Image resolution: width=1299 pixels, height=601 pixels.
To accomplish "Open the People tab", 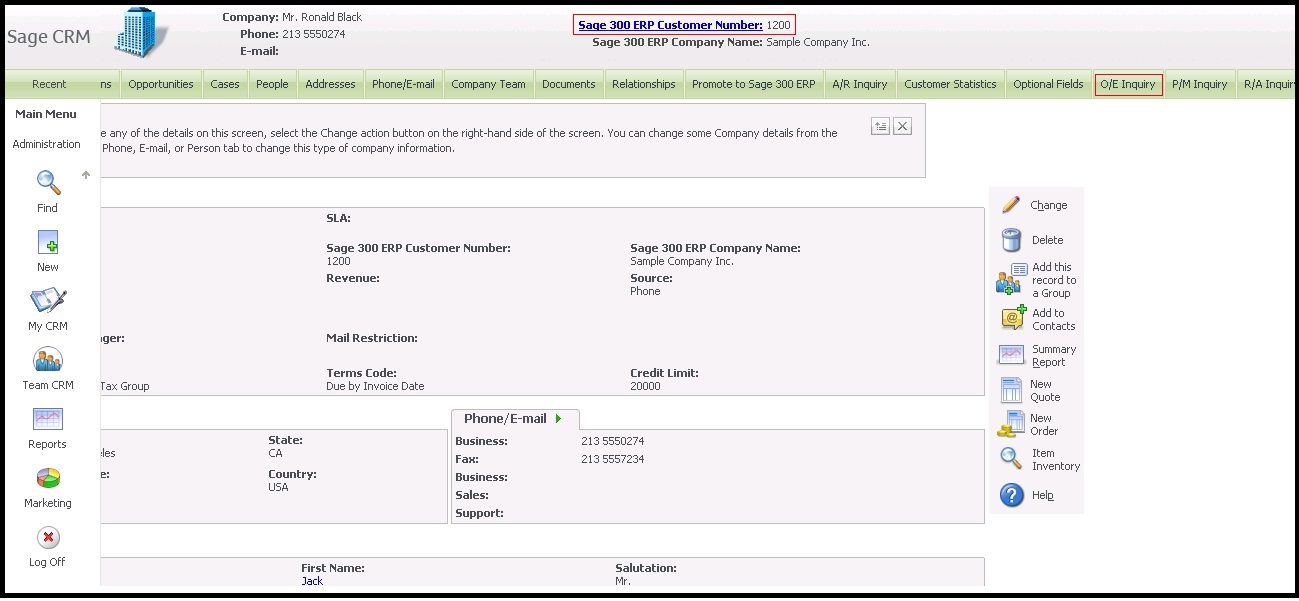I will pyautogui.click(x=272, y=84).
